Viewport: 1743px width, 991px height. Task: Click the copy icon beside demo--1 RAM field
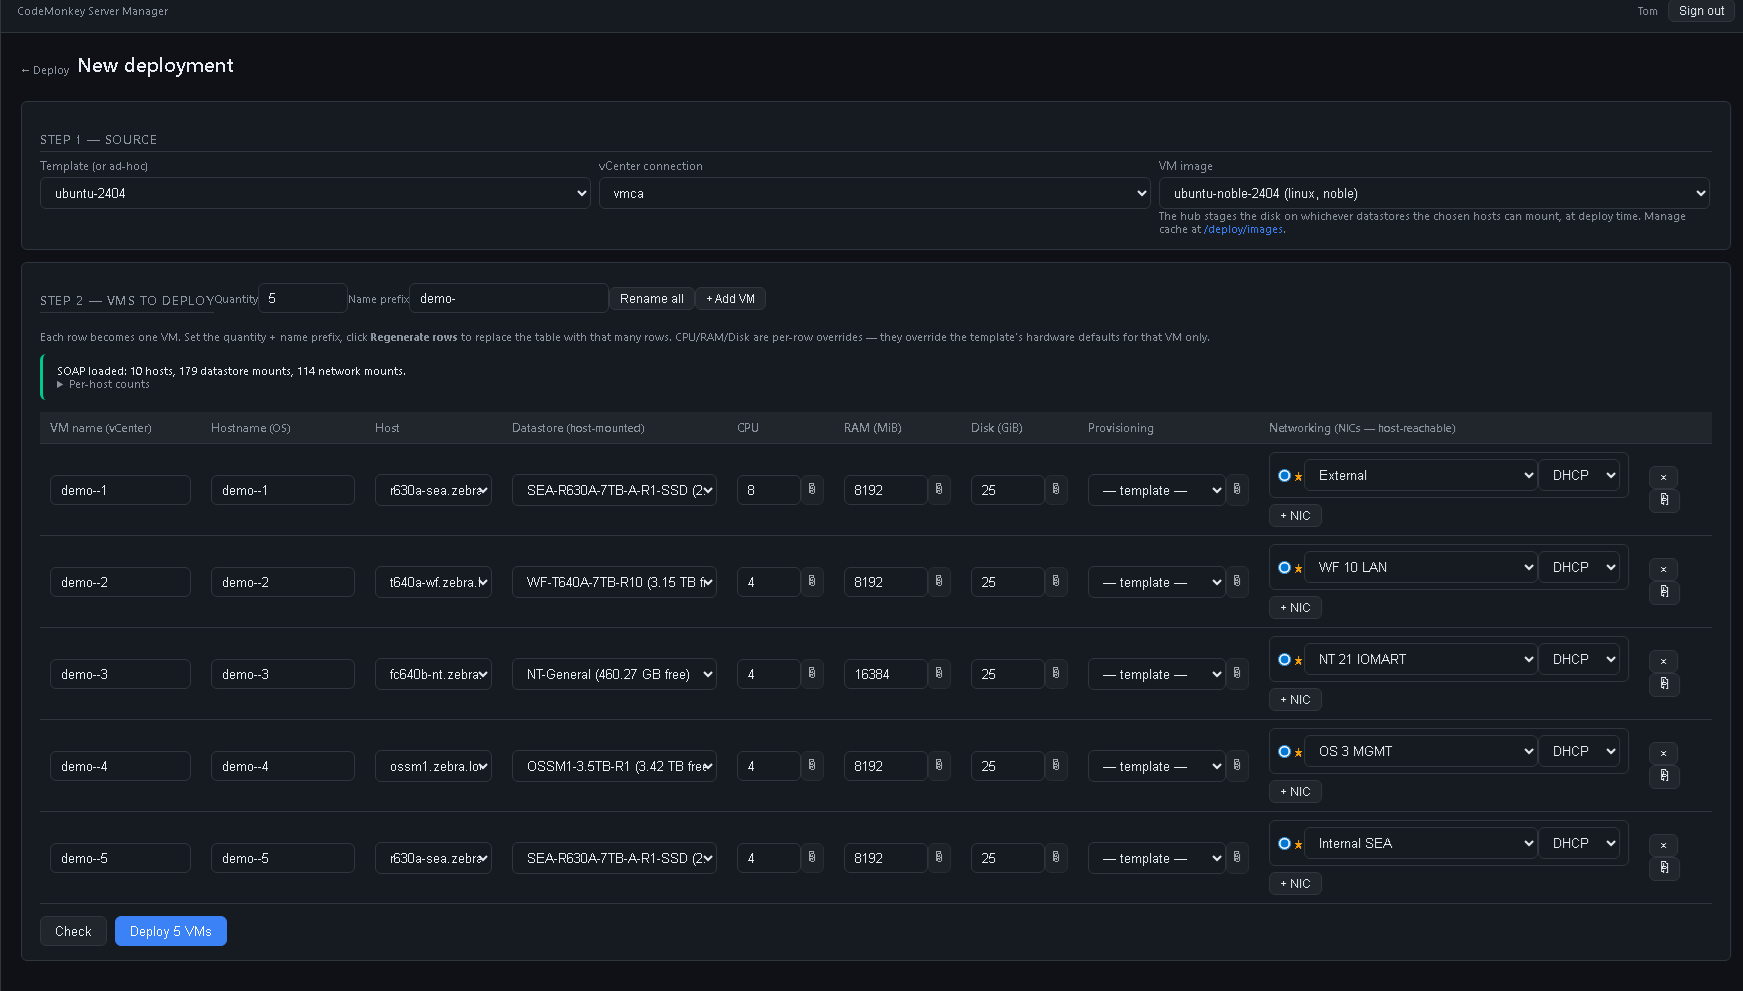point(939,490)
